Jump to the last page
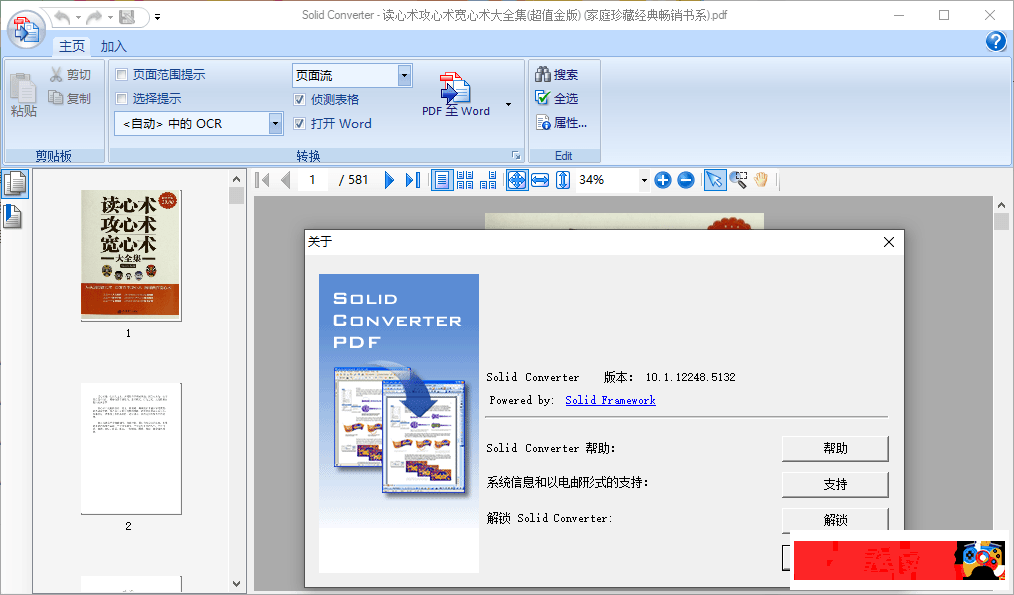Screen dimensions: 1014x595 [412, 180]
